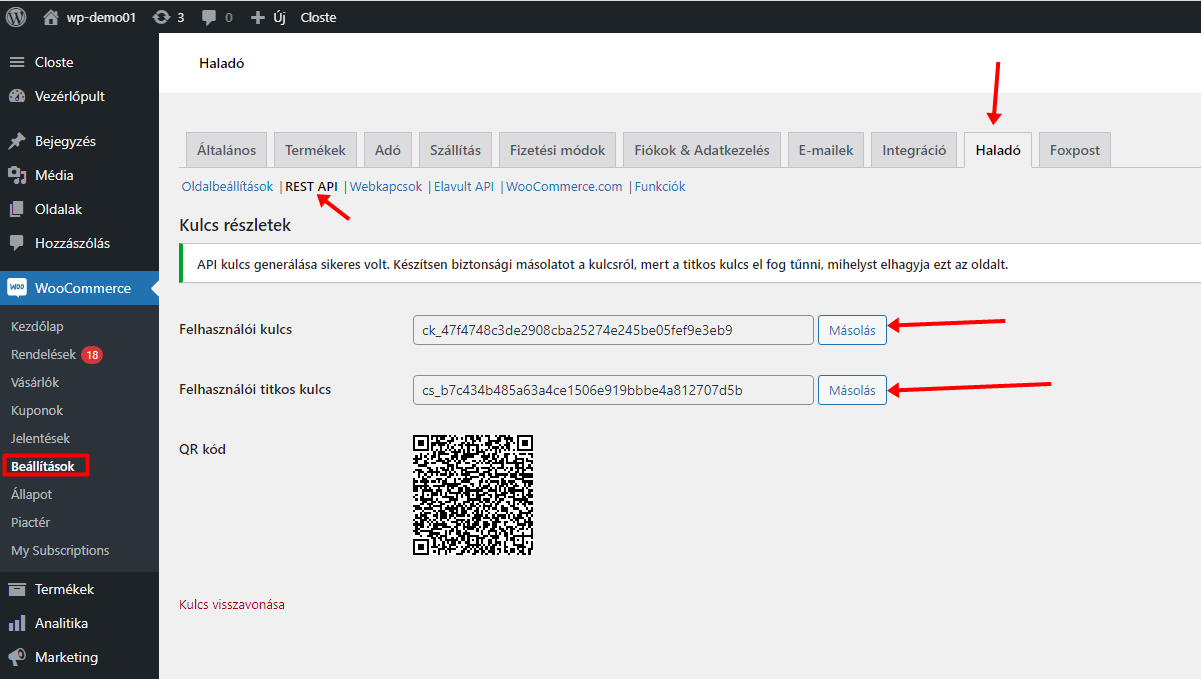Click the QR kód image
The height and width of the screenshot is (679, 1201).
click(473, 495)
